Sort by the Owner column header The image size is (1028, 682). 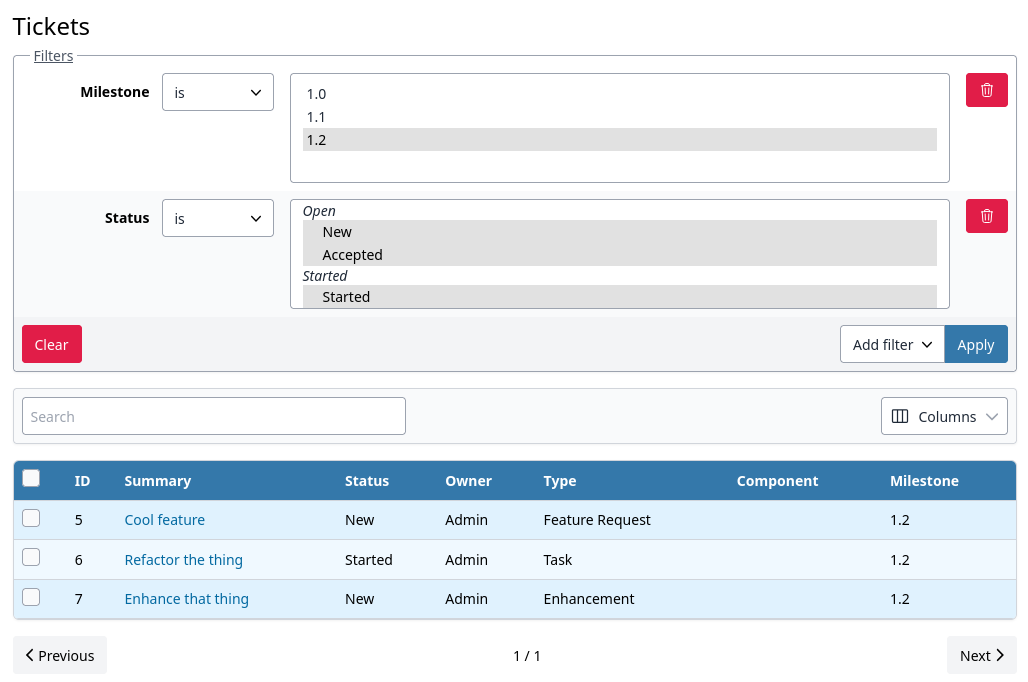pos(468,481)
